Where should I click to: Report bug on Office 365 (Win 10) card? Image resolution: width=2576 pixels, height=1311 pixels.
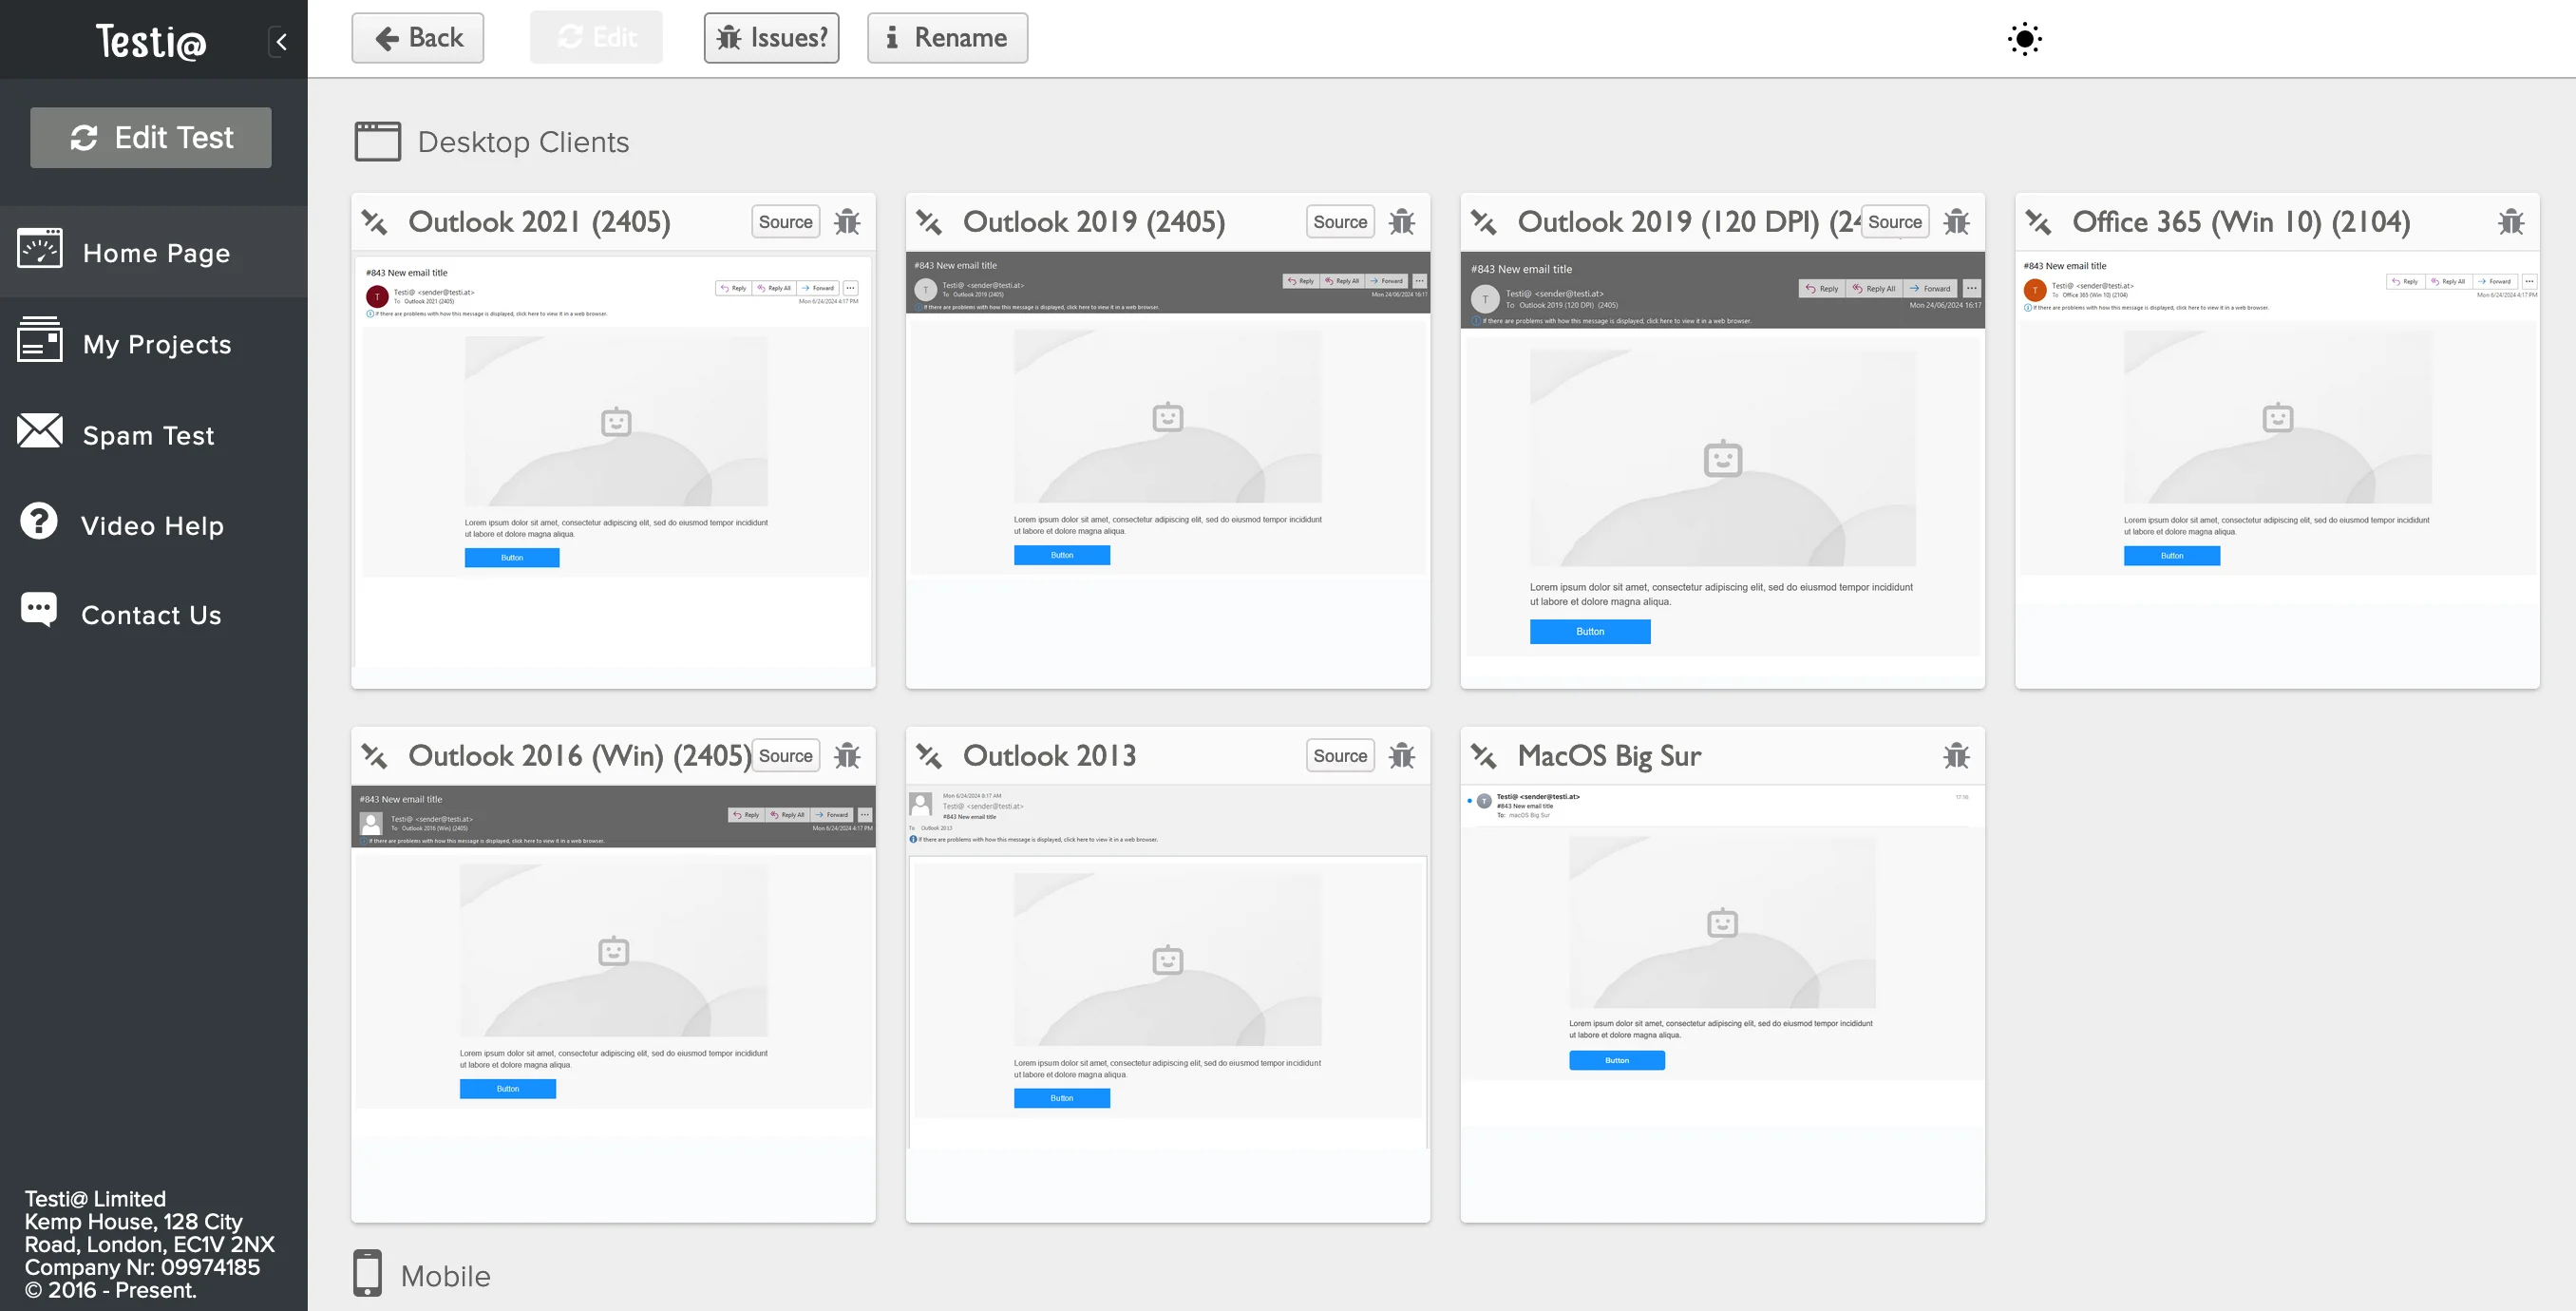(x=2511, y=222)
